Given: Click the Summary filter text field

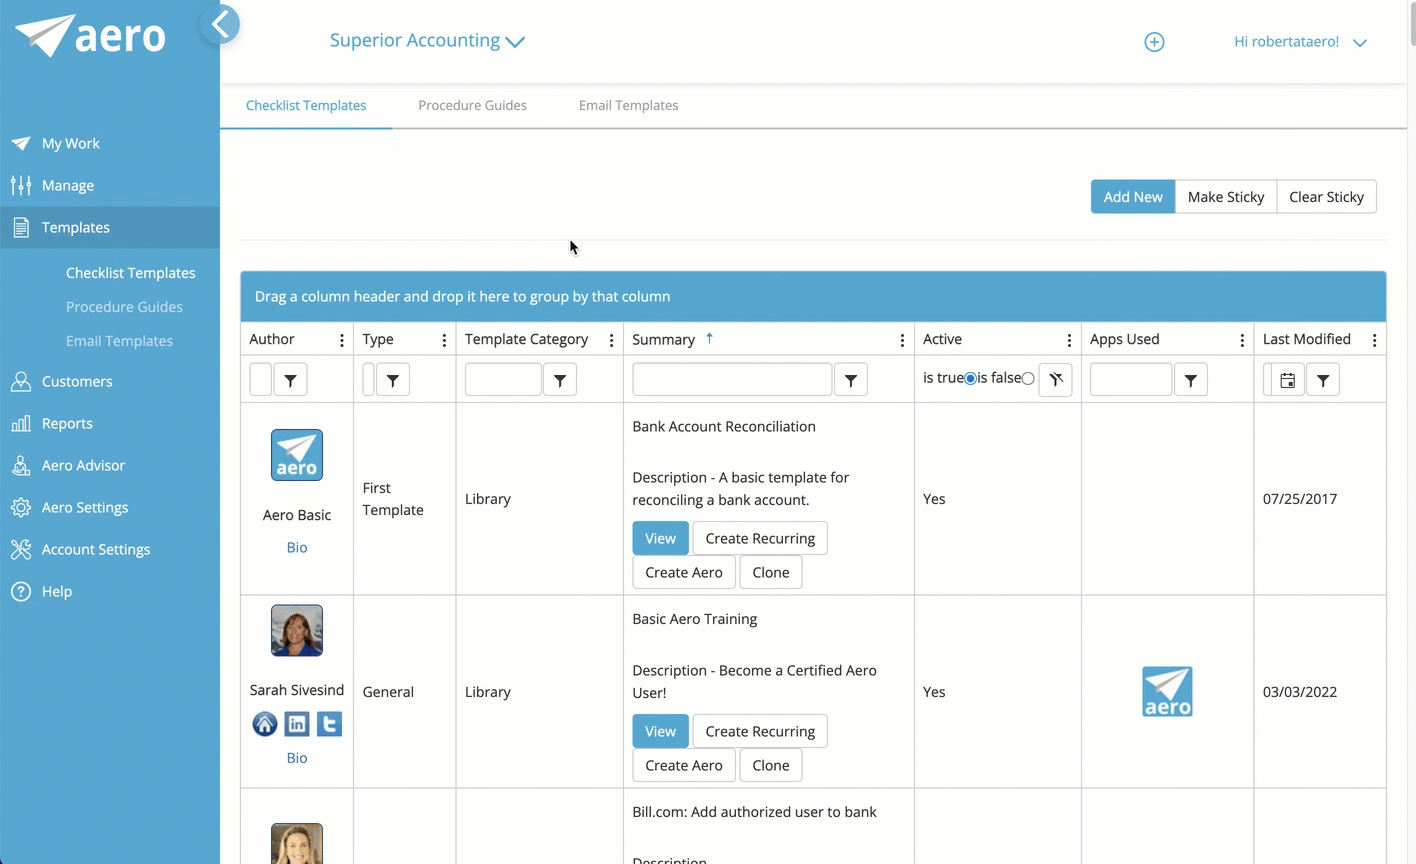Looking at the screenshot, I should [x=732, y=380].
